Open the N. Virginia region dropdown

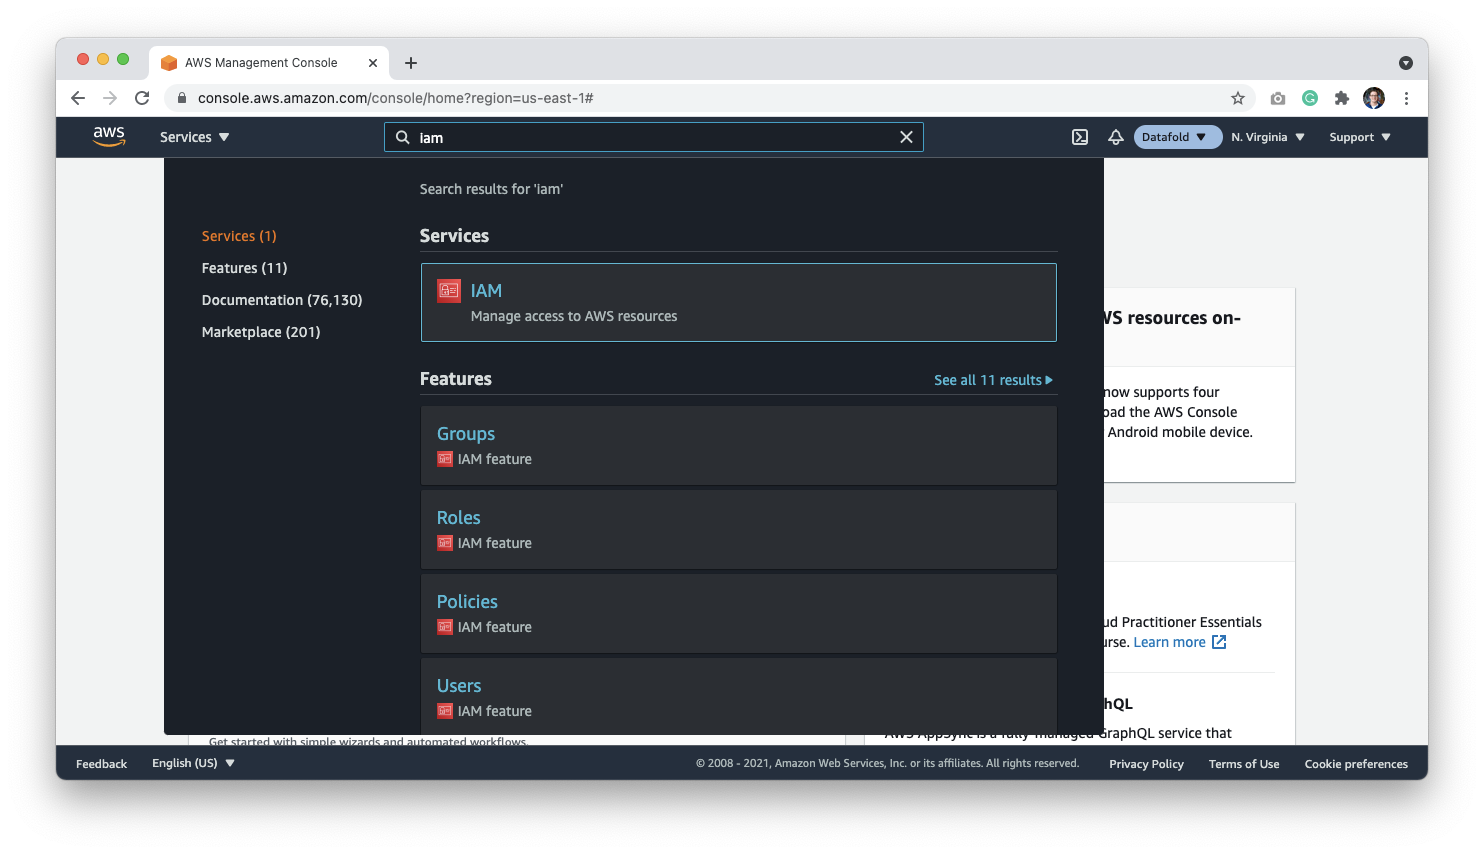[x=1268, y=137]
